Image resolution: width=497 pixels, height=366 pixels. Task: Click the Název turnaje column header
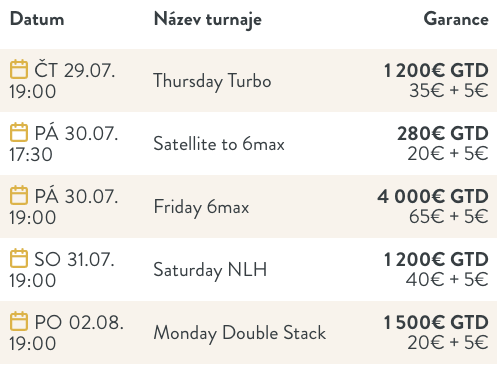click(208, 20)
